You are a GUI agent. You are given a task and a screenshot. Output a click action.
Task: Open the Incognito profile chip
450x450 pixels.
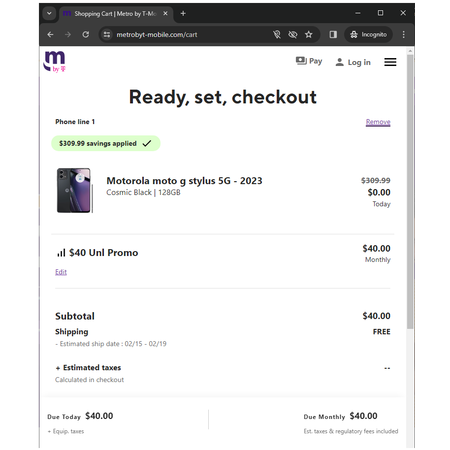click(368, 34)
